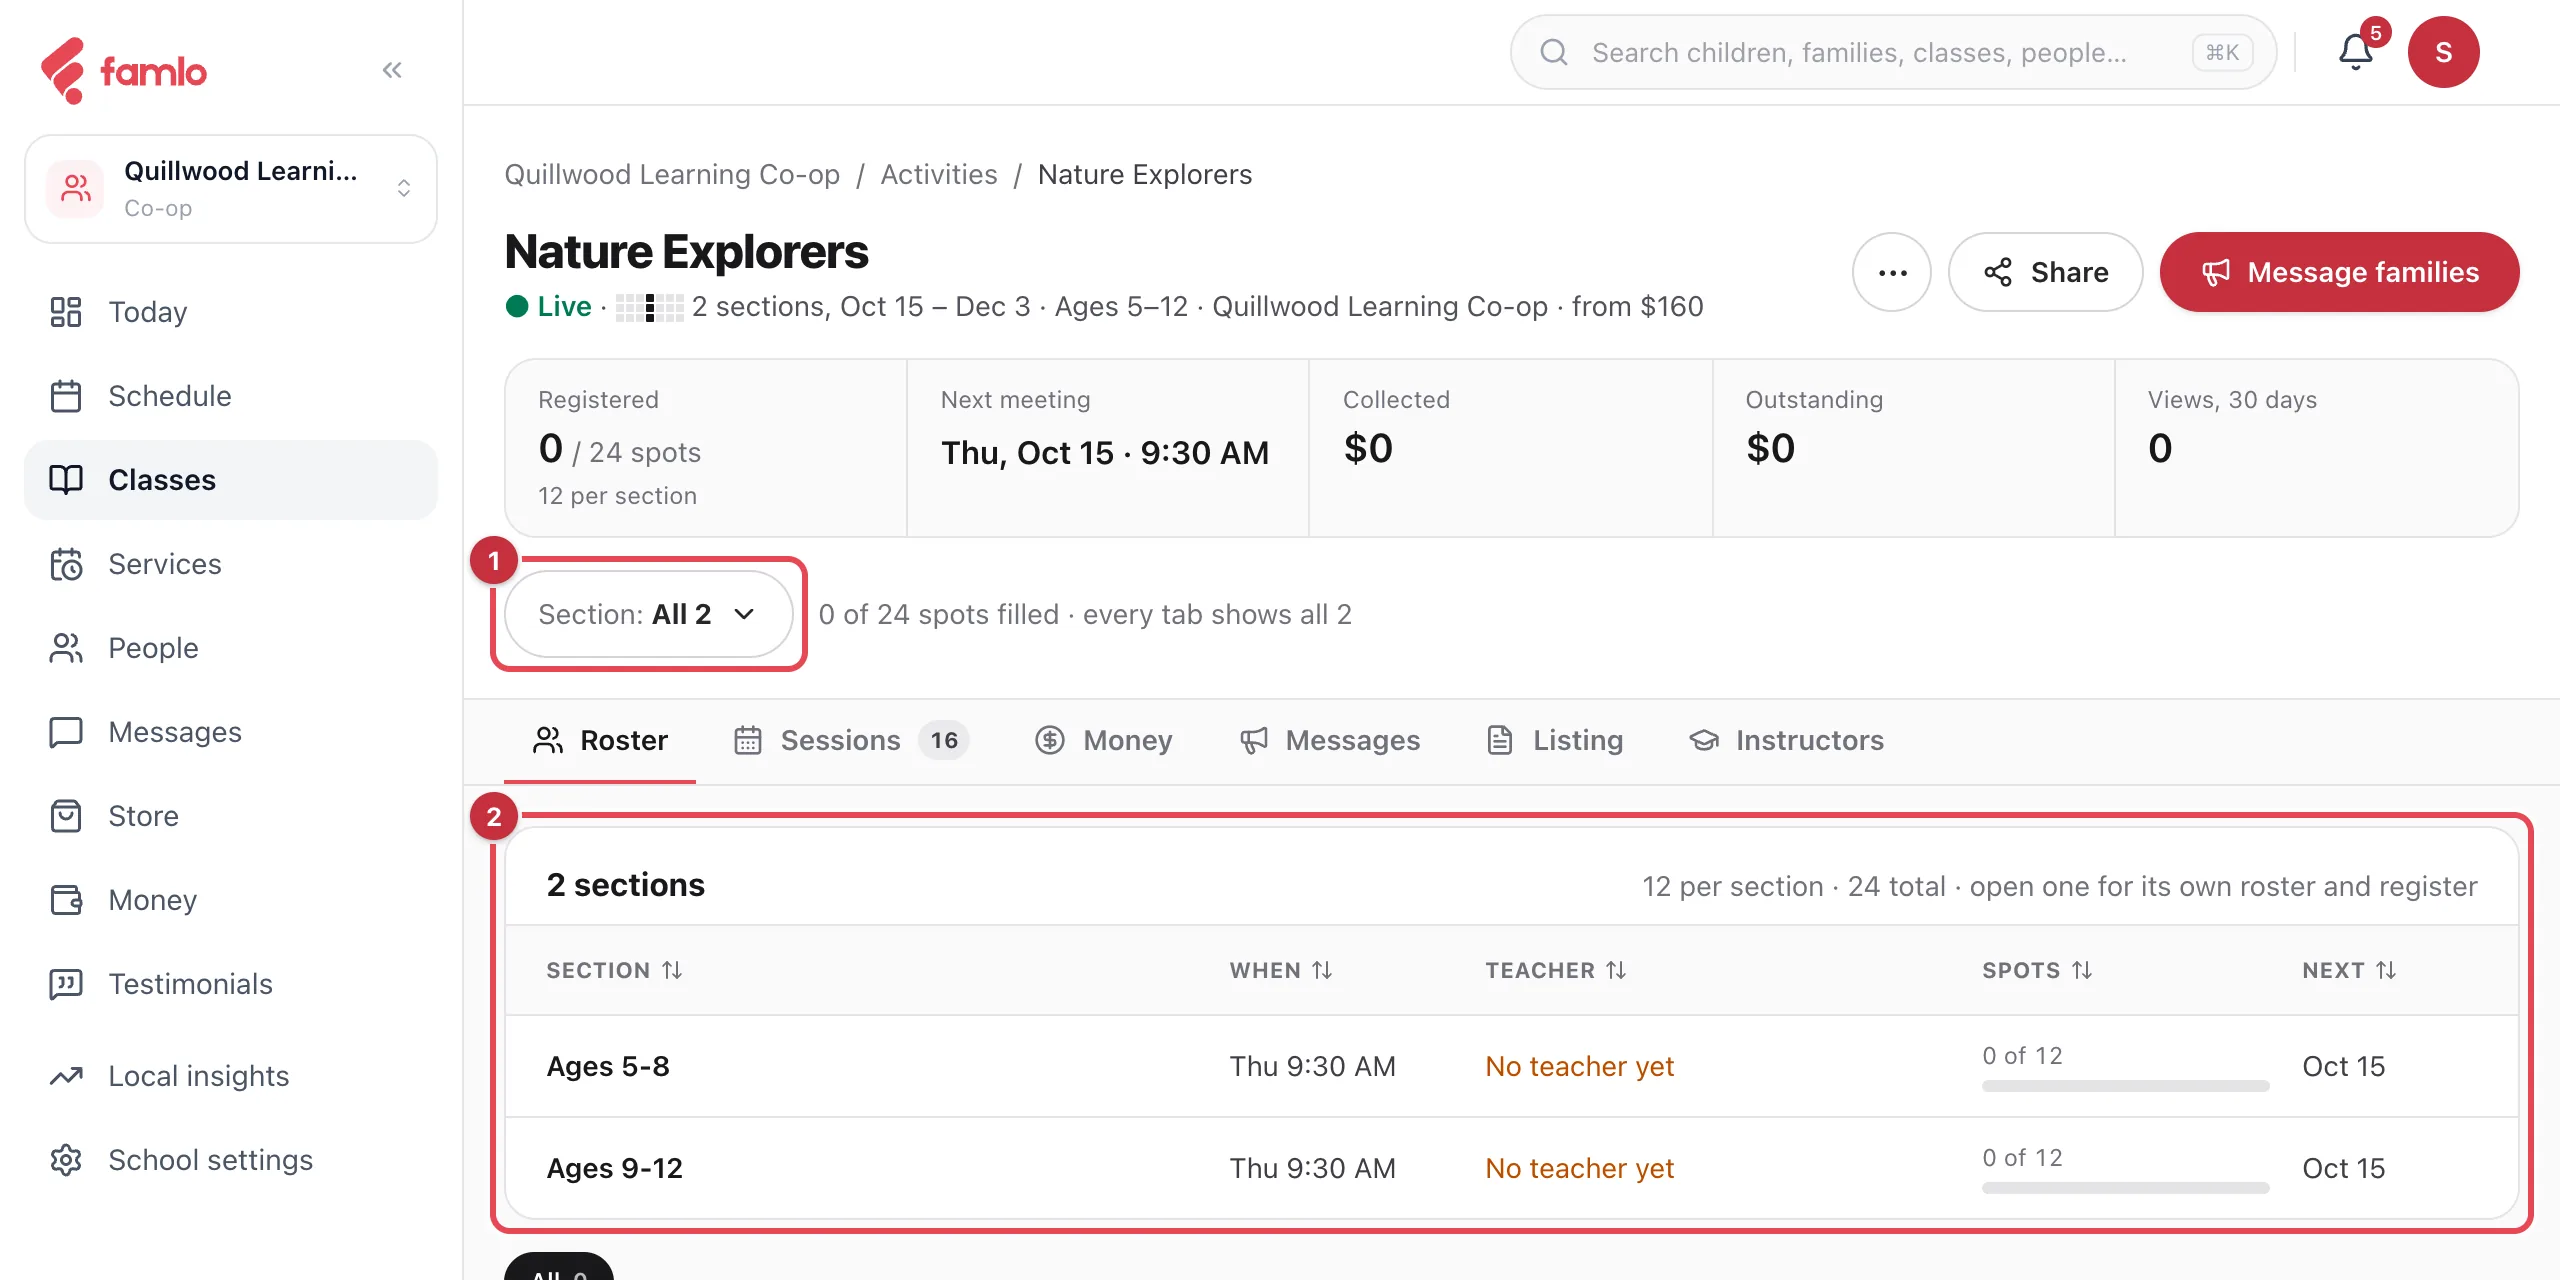Open the three-dots more actions menu

point(1892,272)
